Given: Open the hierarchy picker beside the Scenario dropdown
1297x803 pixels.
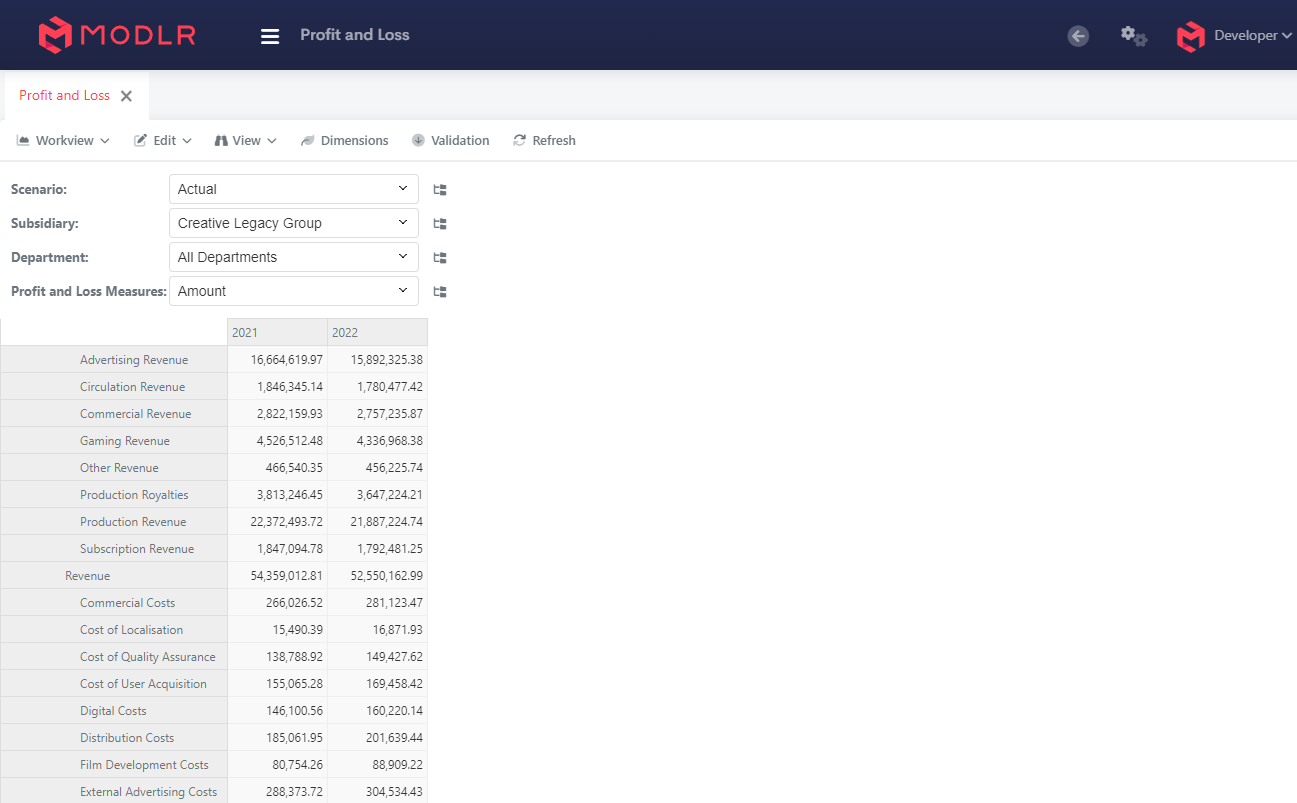Looking at the screenshot, I should pyautogui.click(x=439, y=189).
